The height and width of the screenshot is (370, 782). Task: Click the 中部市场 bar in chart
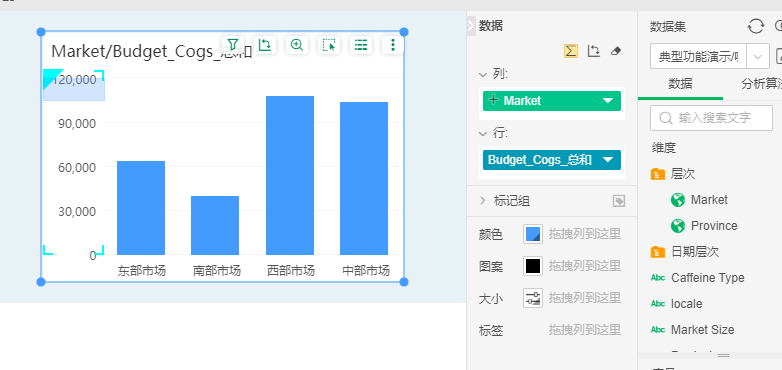[364, 179]
